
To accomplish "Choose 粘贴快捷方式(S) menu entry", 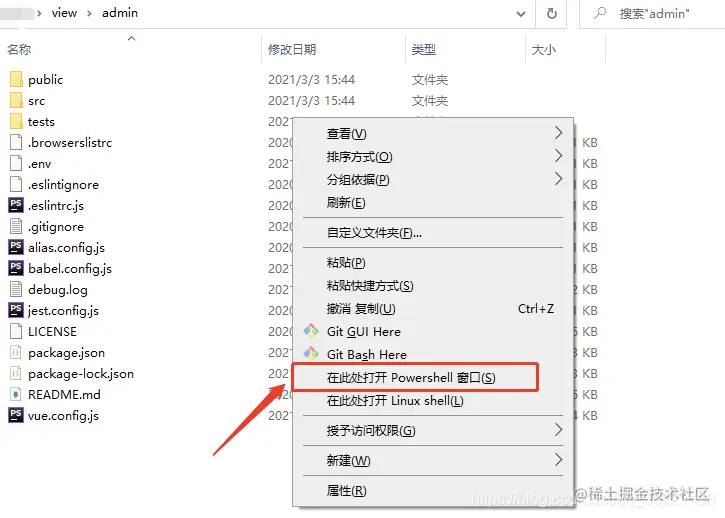I will (433, 286).
